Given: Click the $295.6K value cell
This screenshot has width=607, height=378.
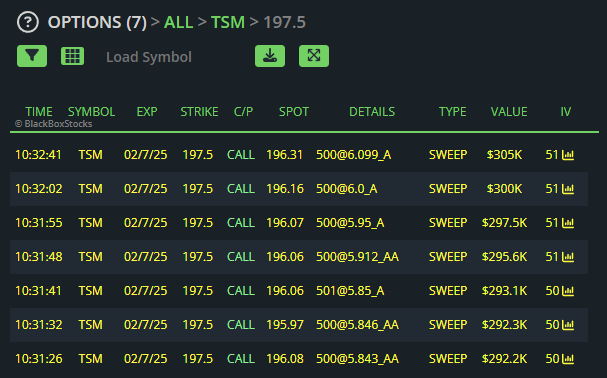Looking at the screenshot, I should [x=504, y=257].
